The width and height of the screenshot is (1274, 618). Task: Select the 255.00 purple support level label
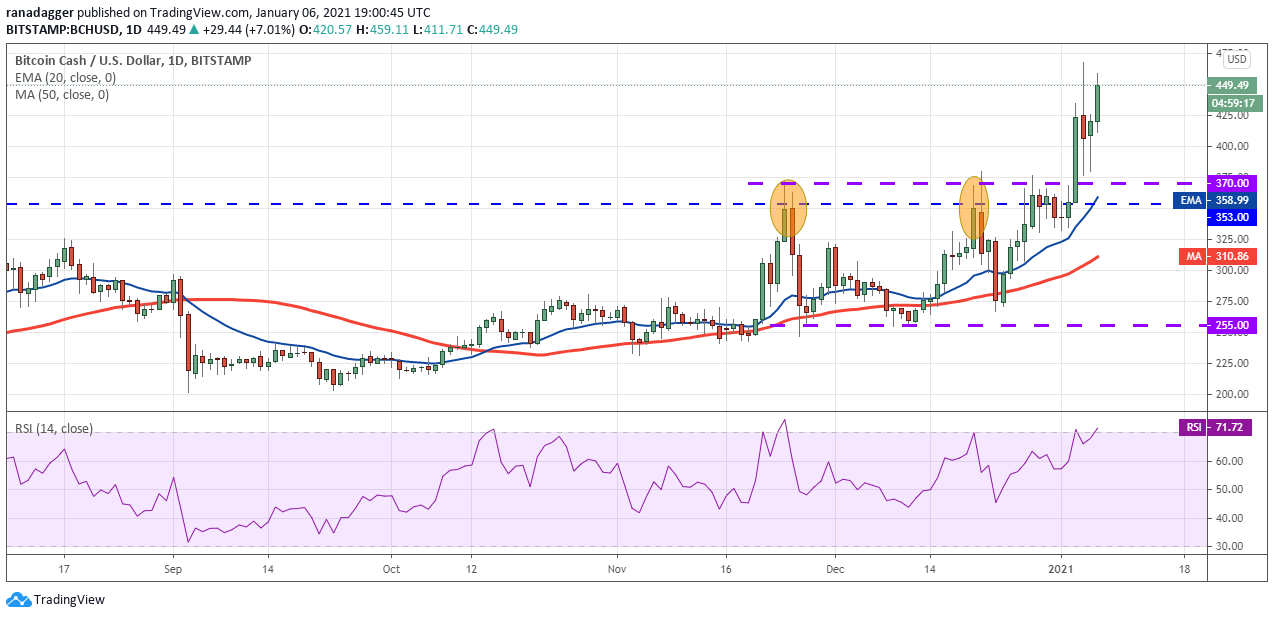click(x=1232, y=325)
